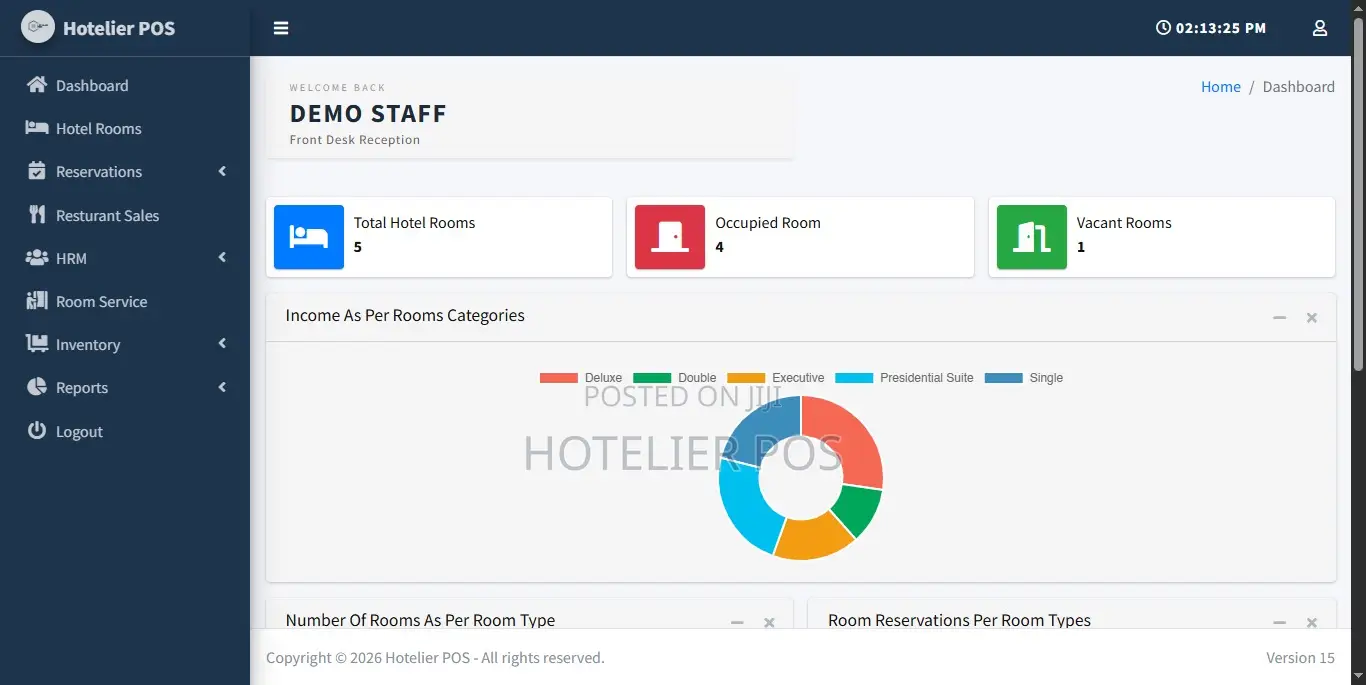The width and height of the screenshot is (1366, 685).
Task: Click the DEMO STAFF welcome name
Action: tap(368, 114)
